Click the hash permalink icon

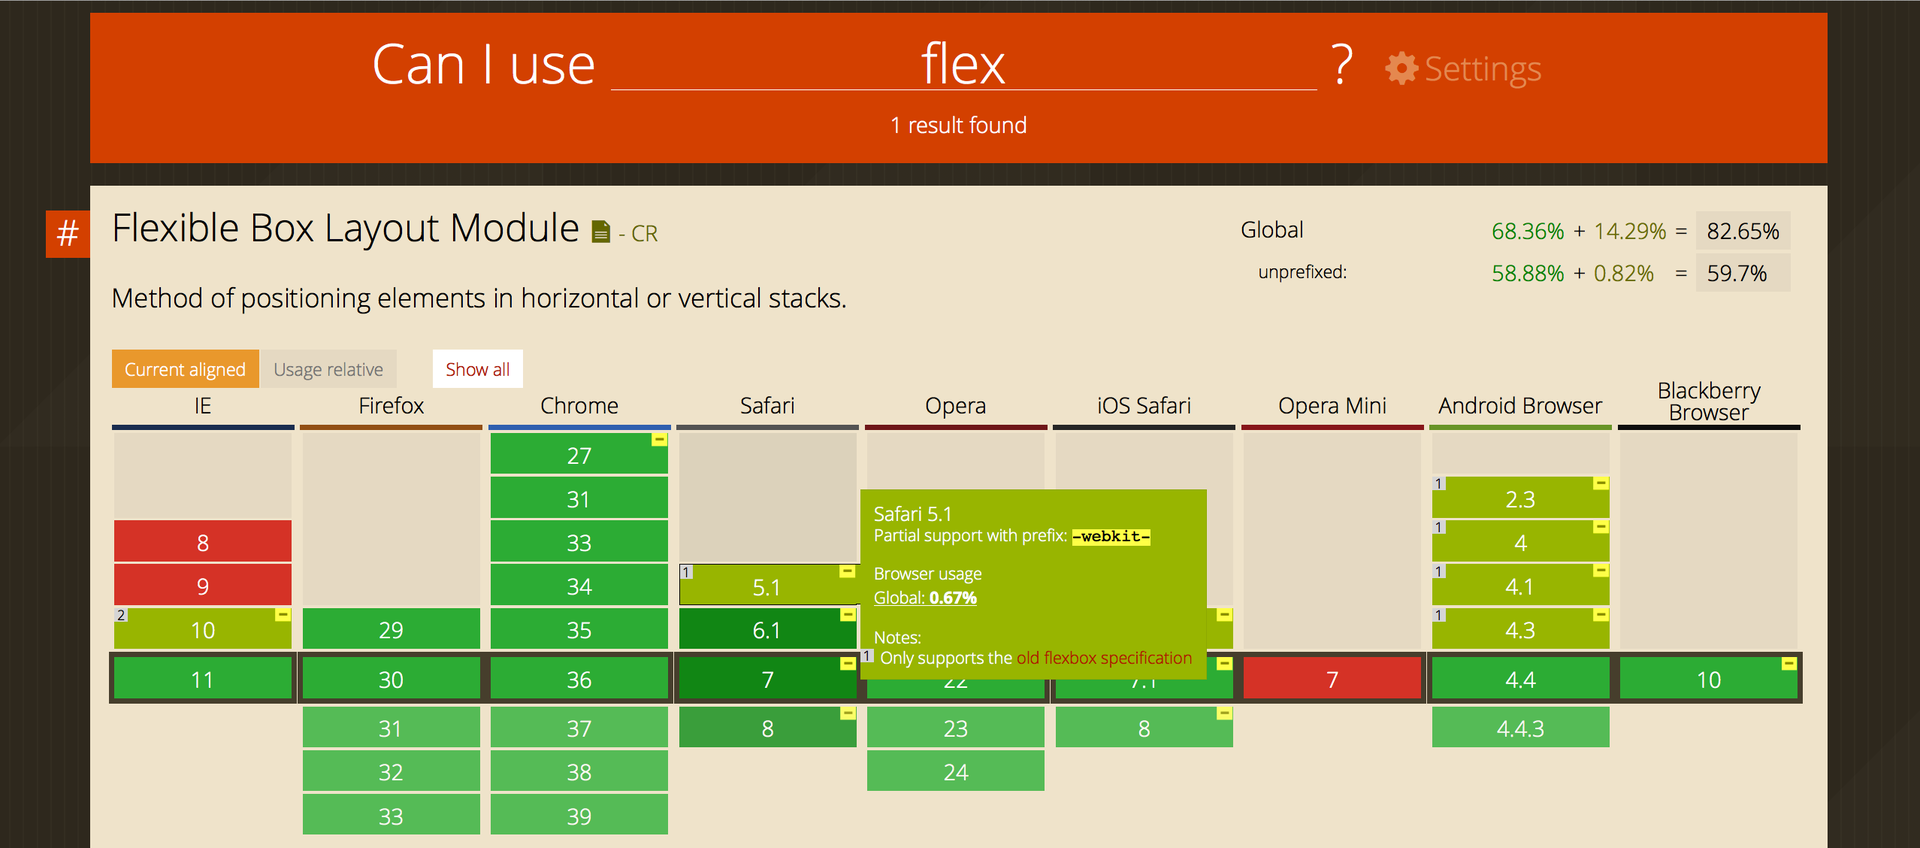tap(67, 233)
